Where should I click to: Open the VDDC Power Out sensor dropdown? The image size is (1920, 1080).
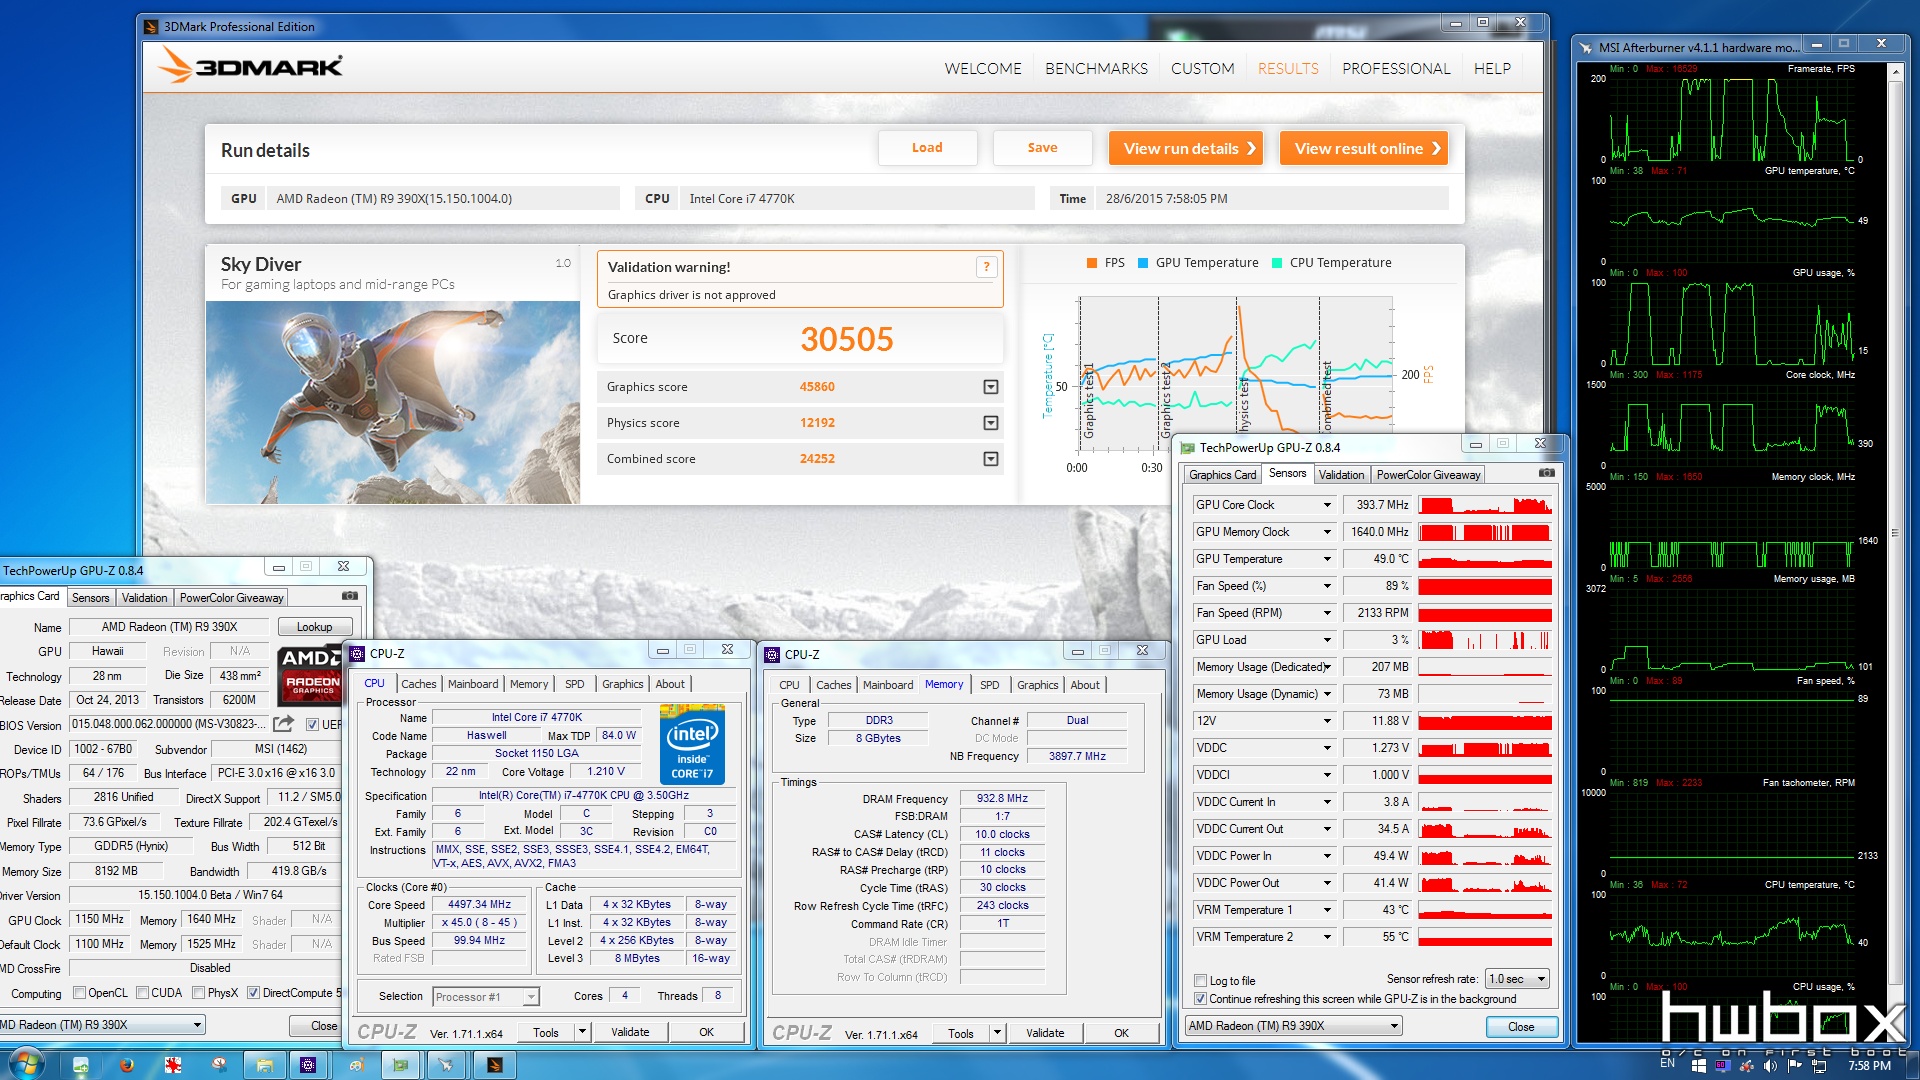click(x=1327, y=883)
